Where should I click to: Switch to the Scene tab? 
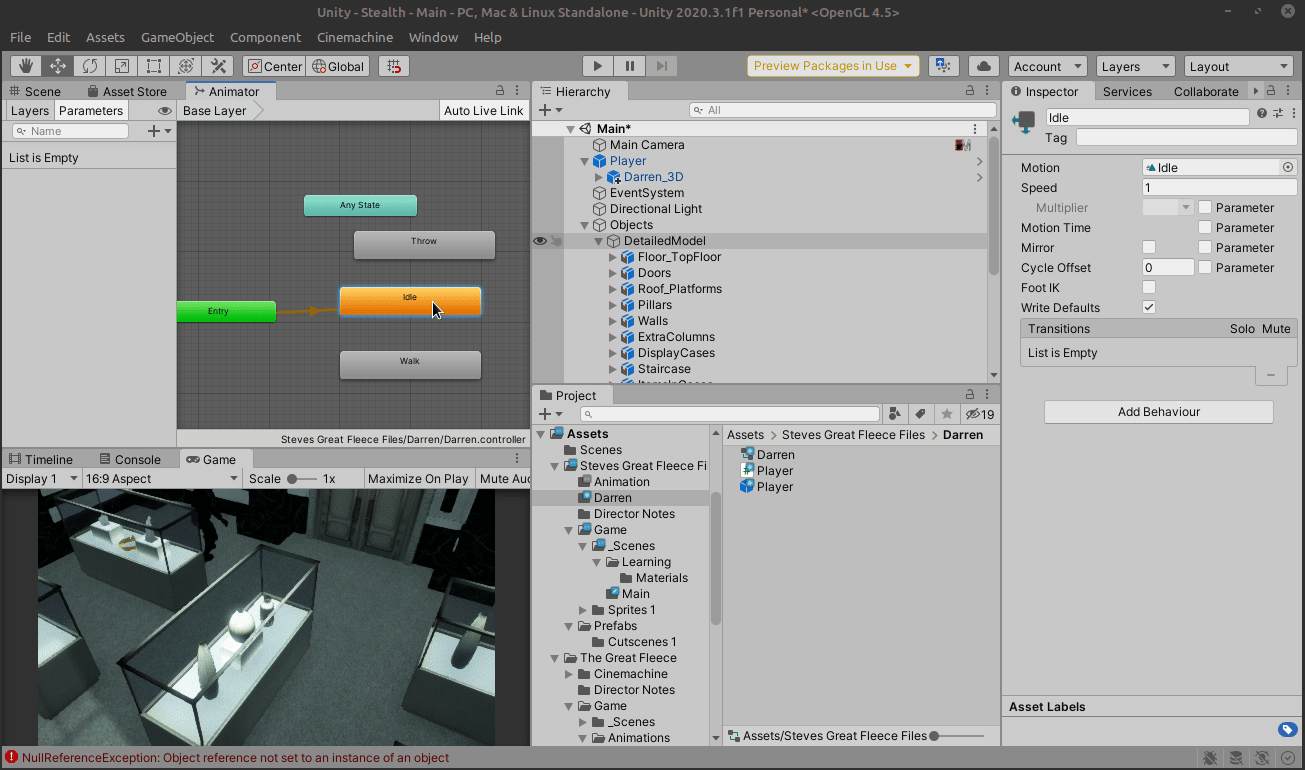pyautogui.click(x=34, y=91)
